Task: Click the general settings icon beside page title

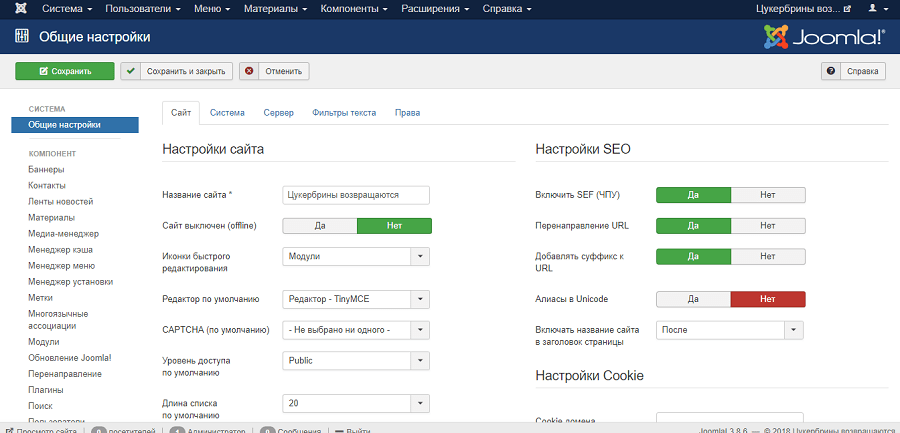Action: coord(22,38)
